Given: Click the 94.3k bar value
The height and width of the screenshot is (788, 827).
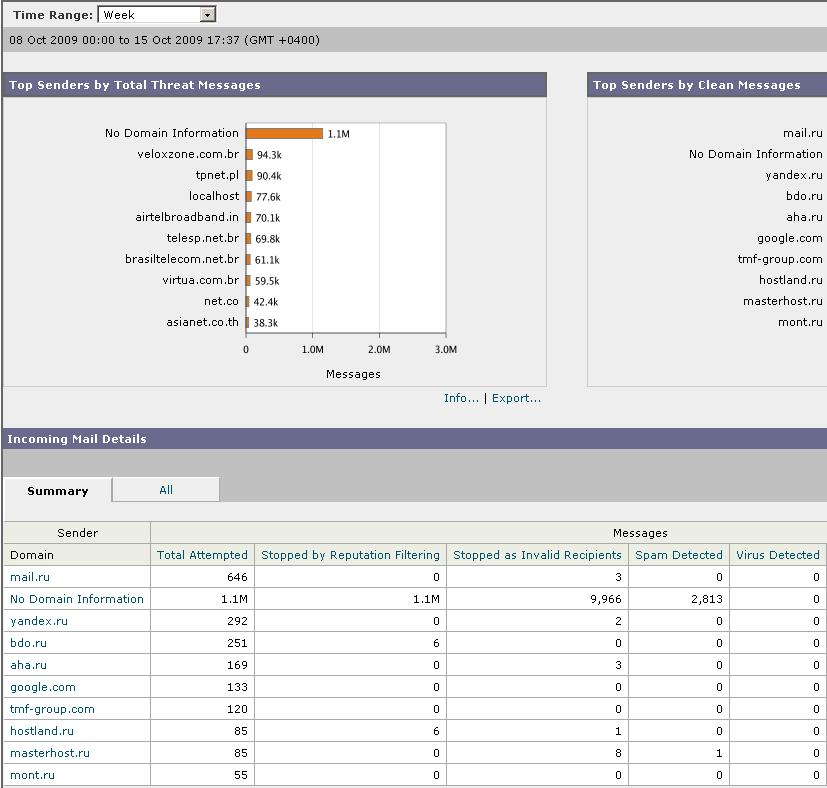Looking at the screenshot, I should point(269,155).
